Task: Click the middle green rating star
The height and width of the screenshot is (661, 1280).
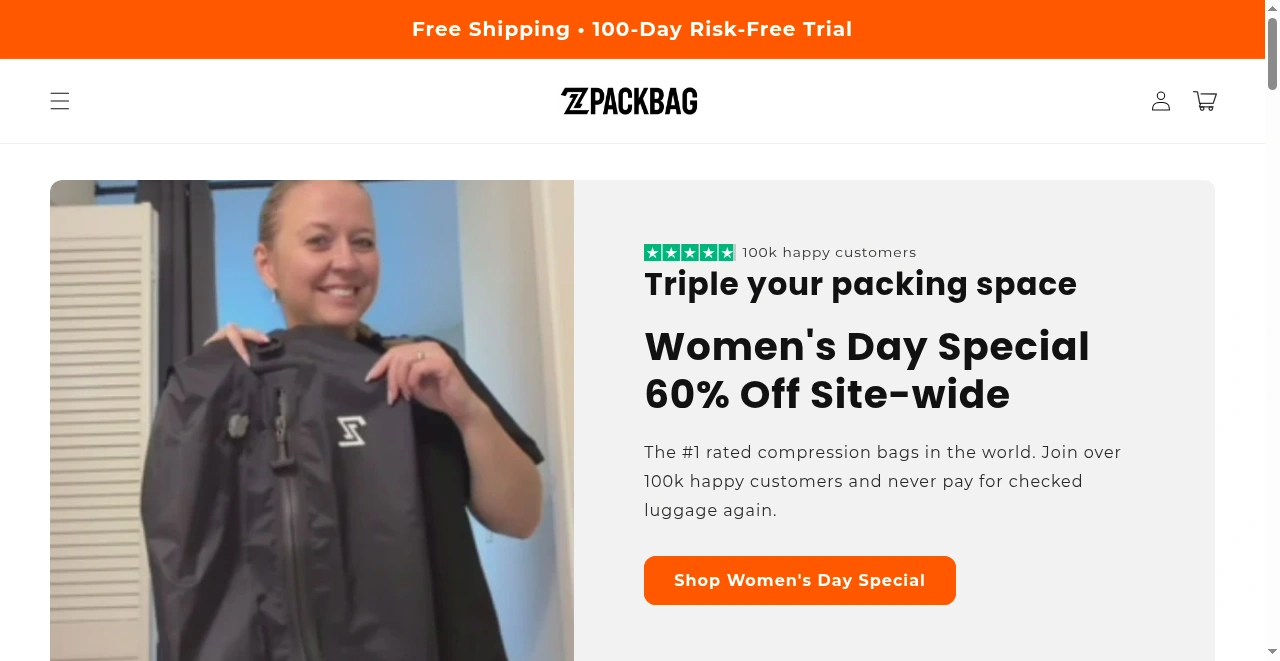Action: [690, 253]
